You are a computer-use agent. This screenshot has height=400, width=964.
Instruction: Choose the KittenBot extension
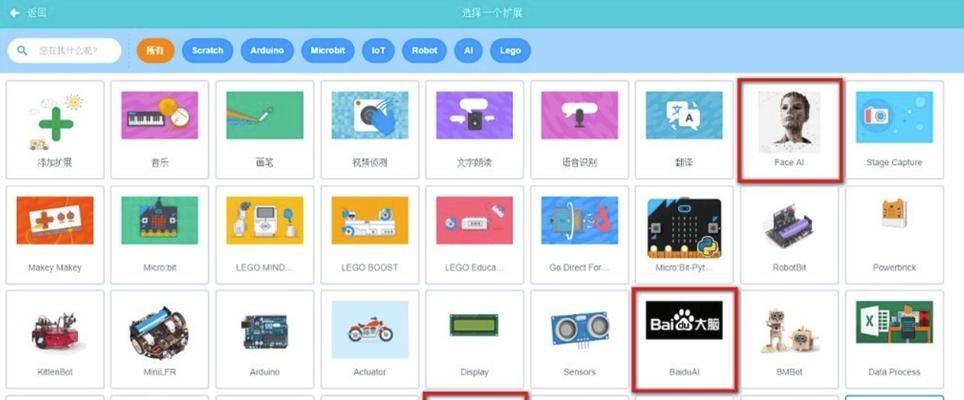point(55,339)
